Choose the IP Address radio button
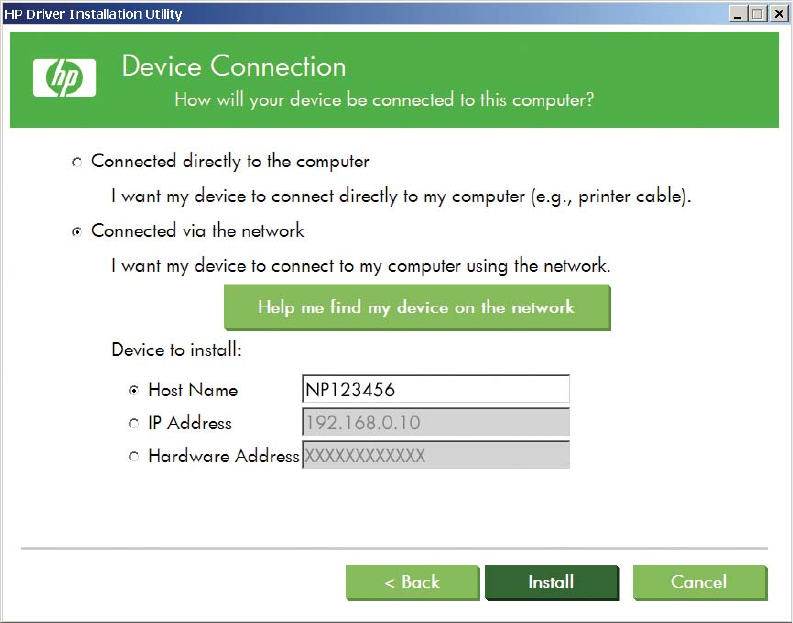 pyautogui.click(x=134, y=424)
